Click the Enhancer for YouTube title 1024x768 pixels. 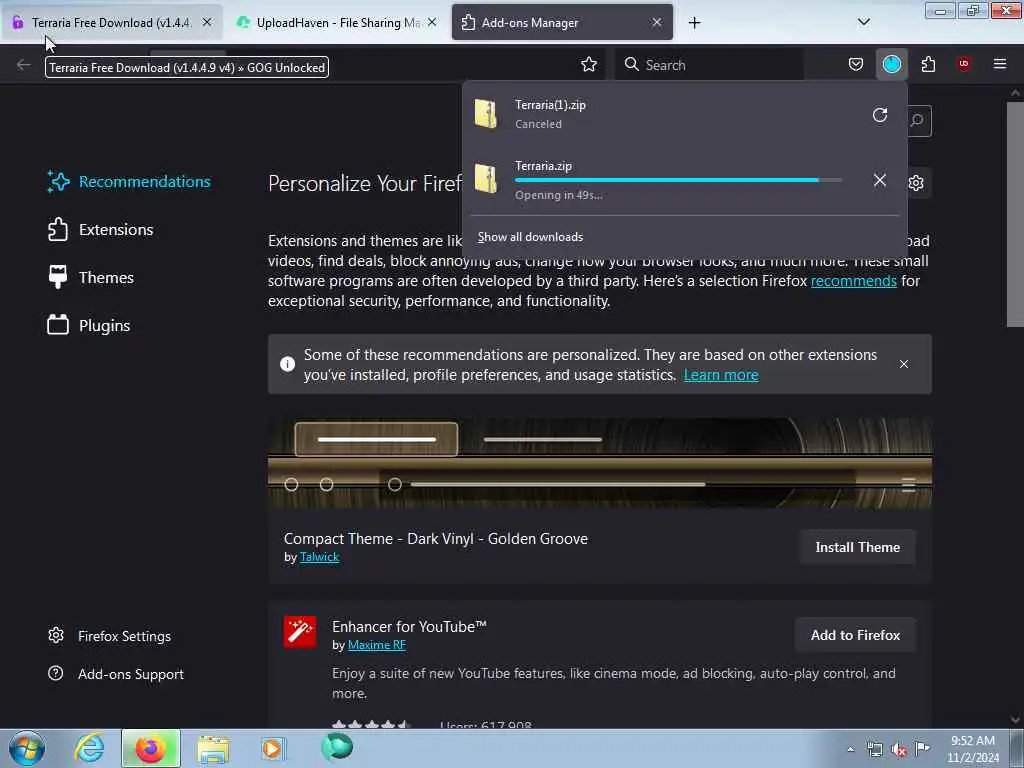pyautogui.click(x=409, y=627)
